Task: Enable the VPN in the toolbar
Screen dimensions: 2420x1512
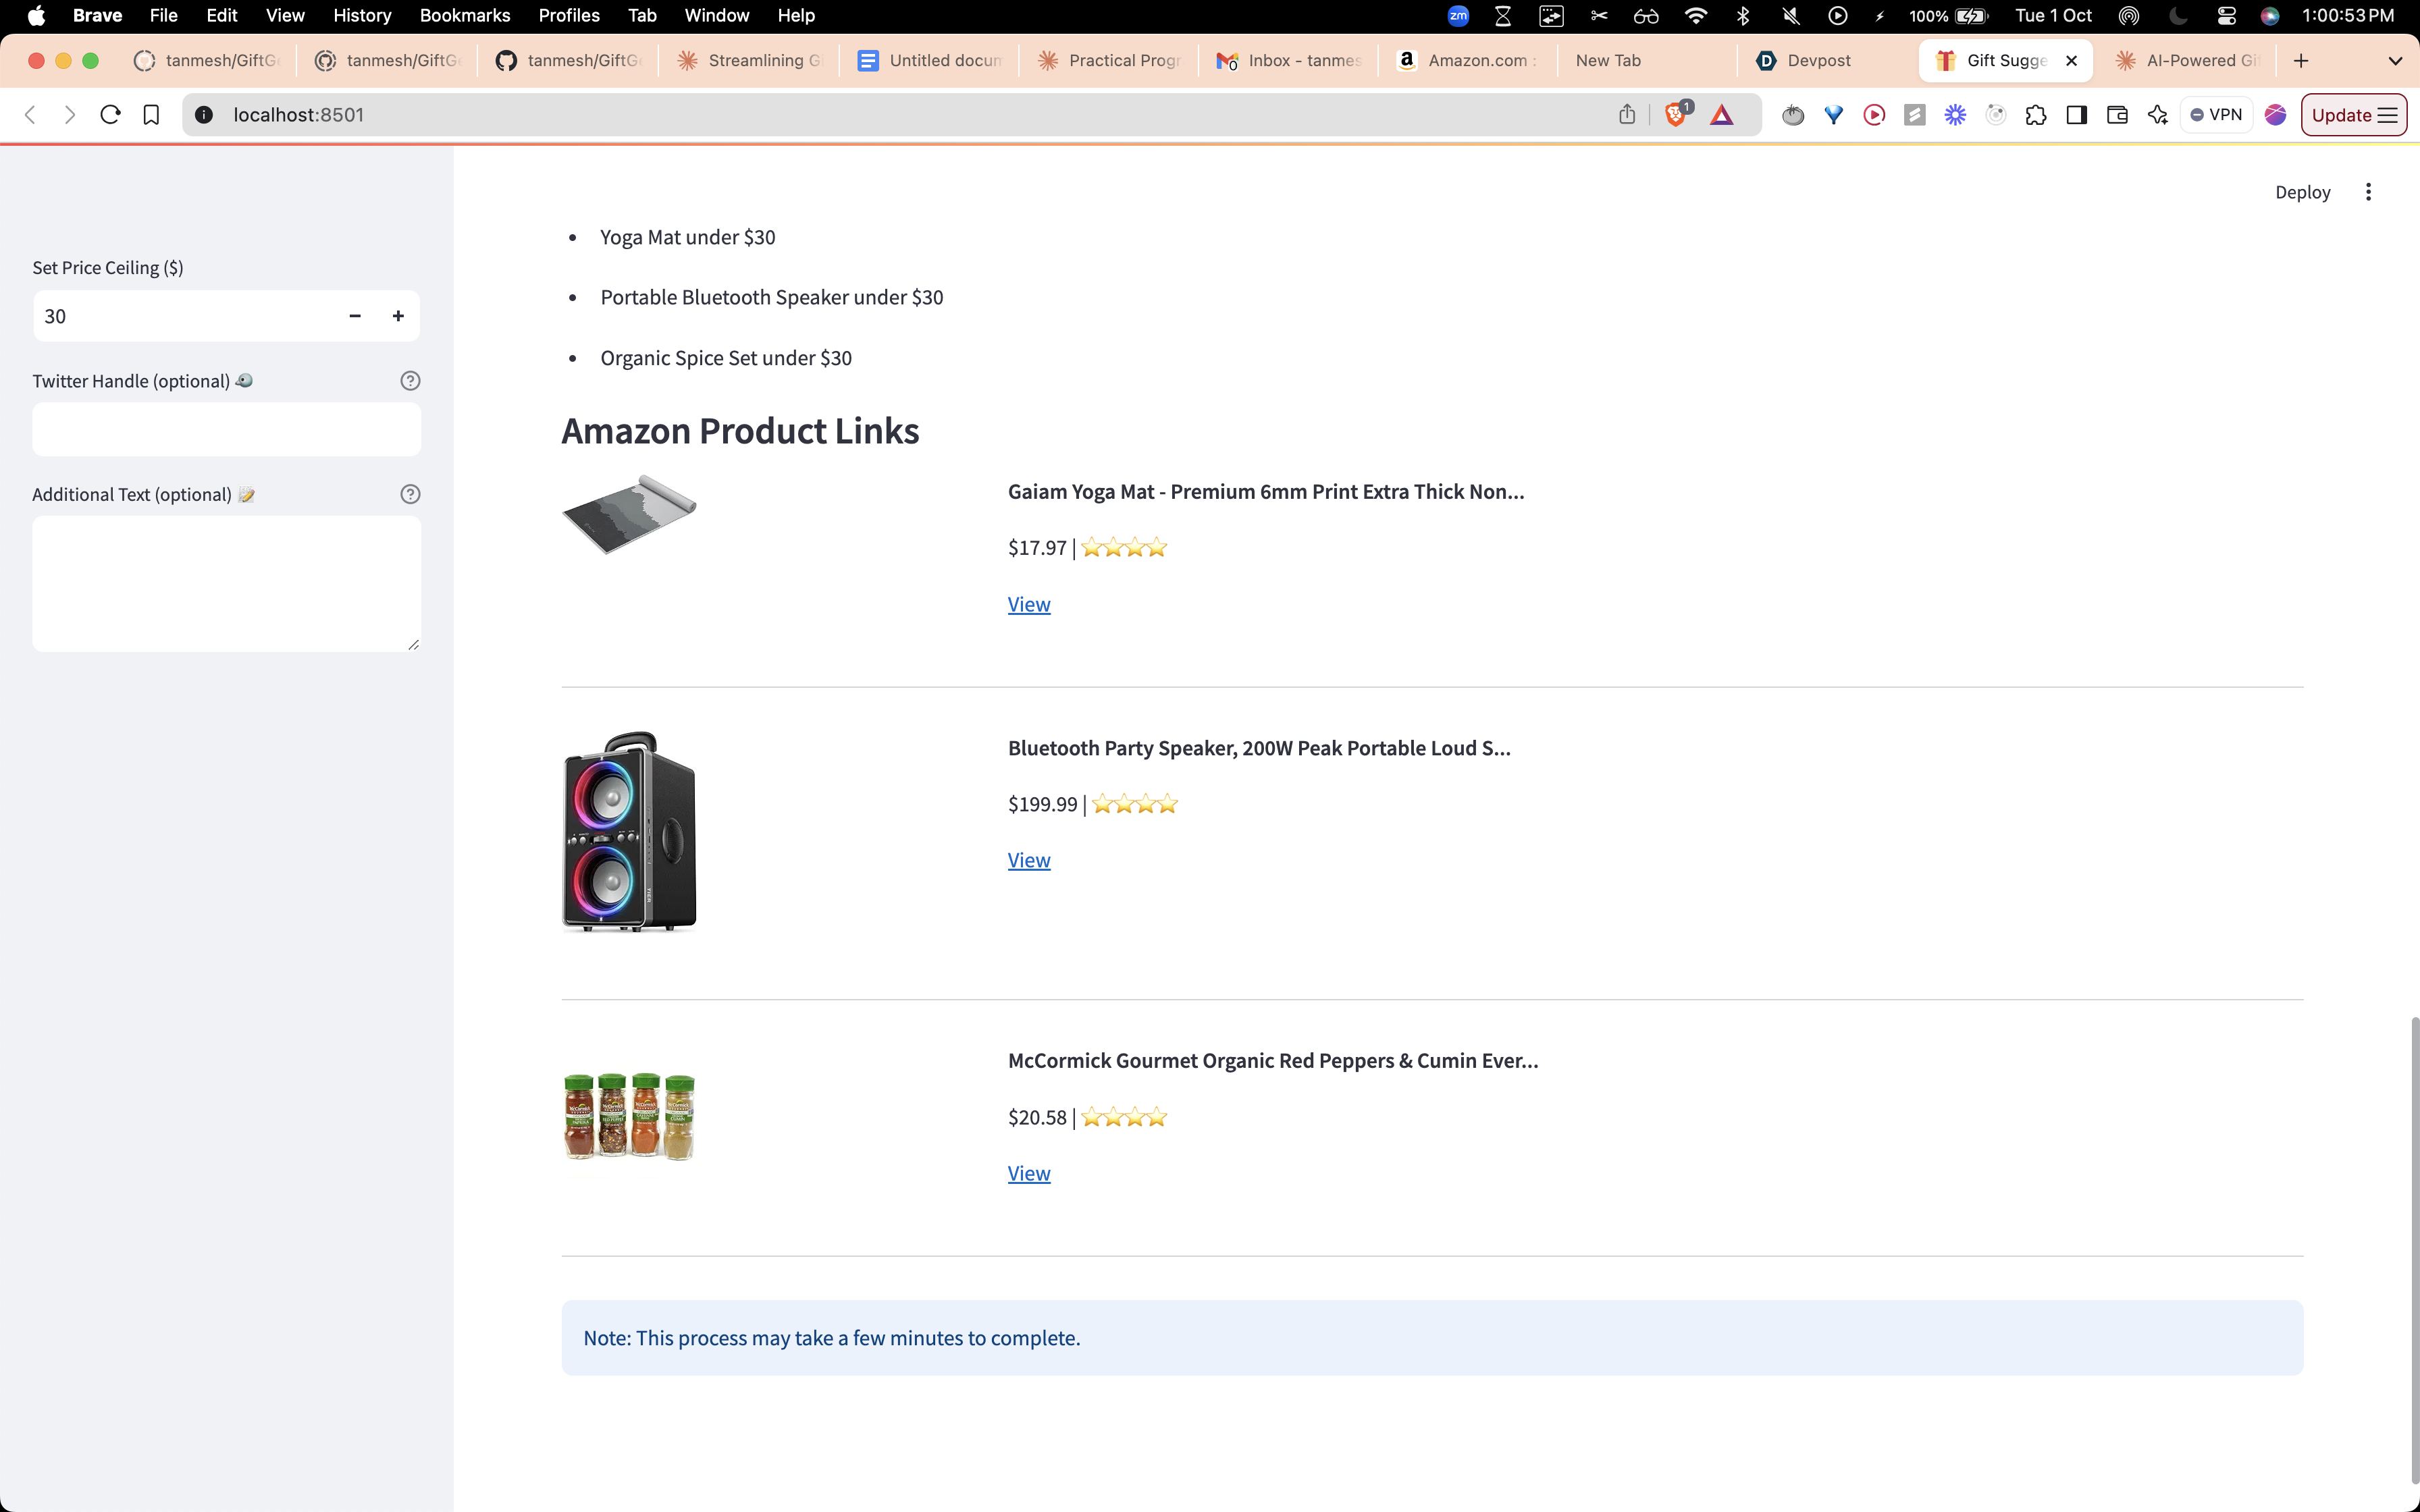Action: coord(2217,114)
